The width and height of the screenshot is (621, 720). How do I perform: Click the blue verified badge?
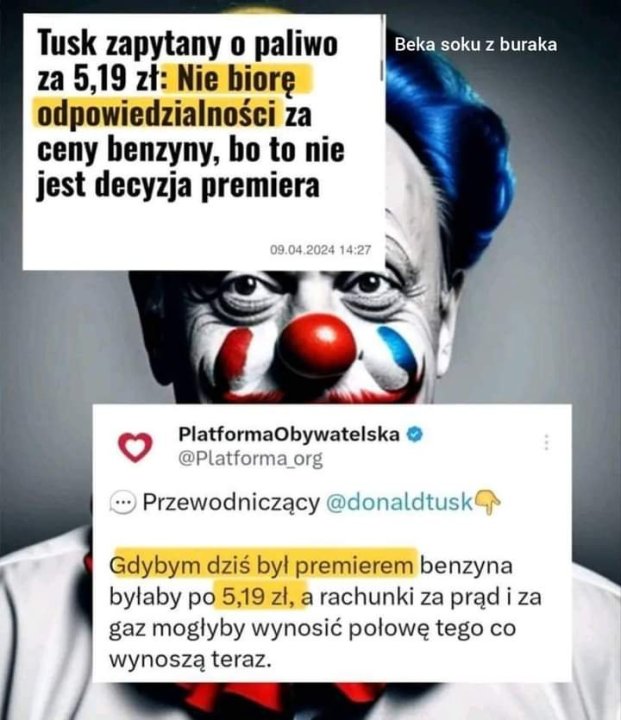(415, 434)
